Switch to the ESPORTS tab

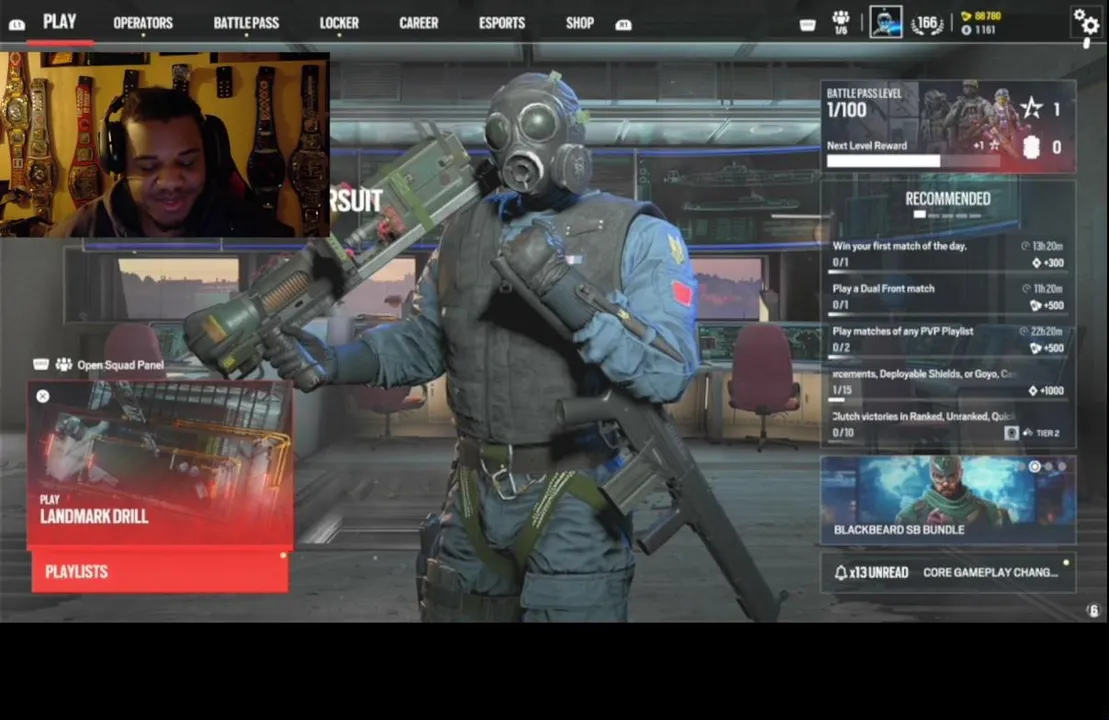pos(501,23)
